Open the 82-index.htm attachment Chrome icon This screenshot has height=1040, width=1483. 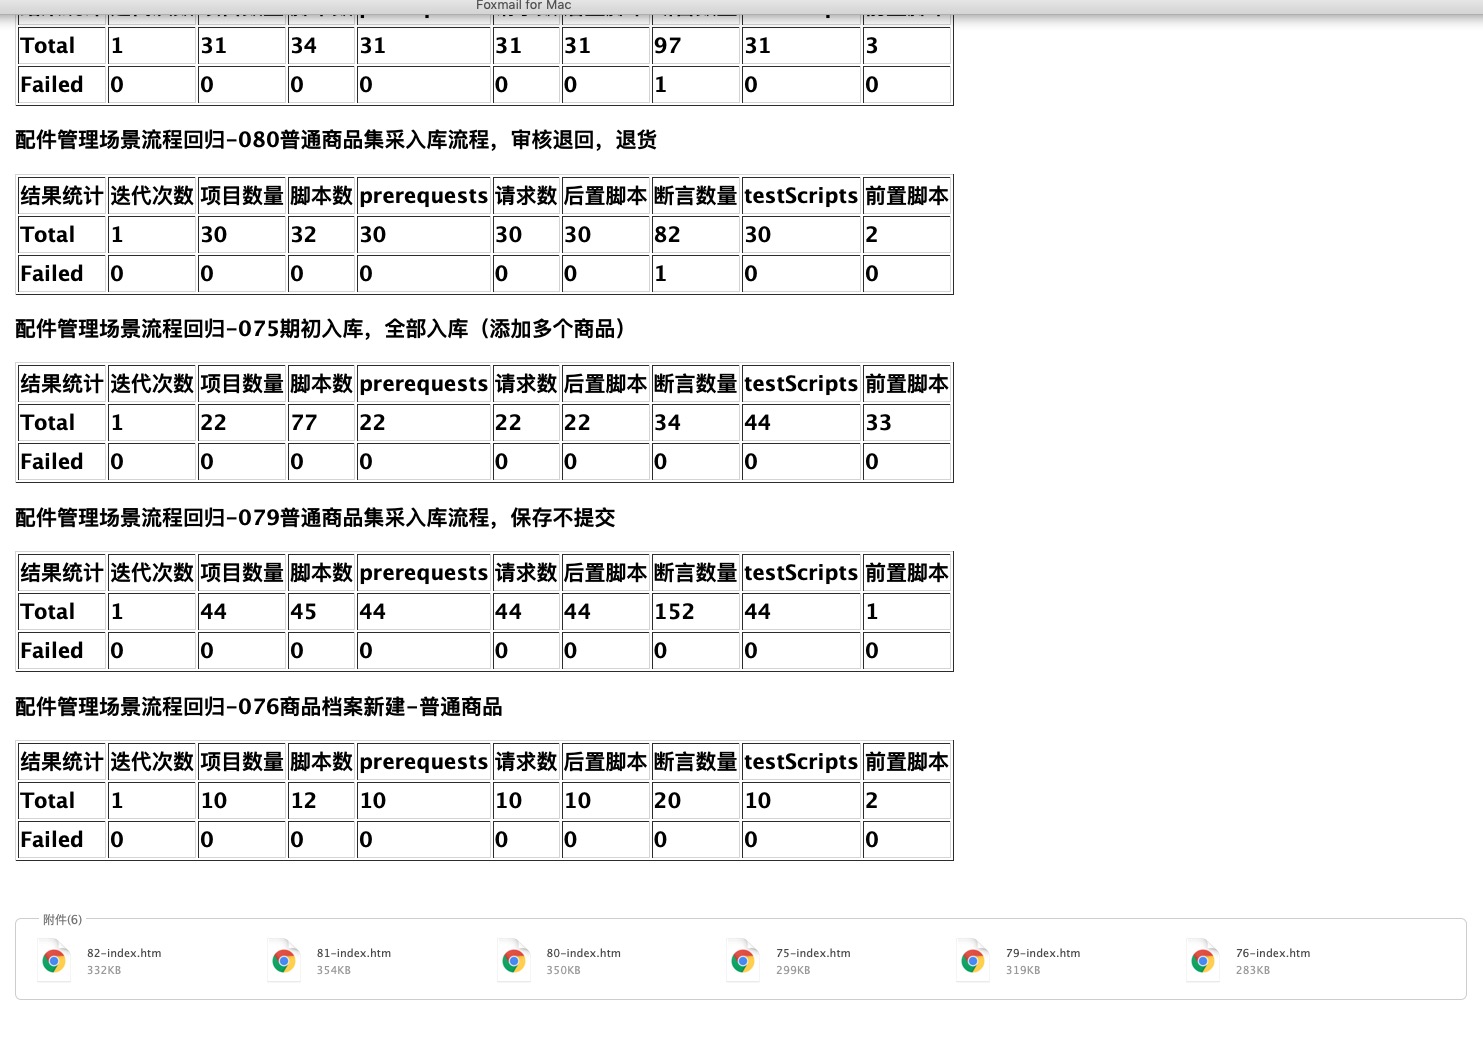point(54,961)
